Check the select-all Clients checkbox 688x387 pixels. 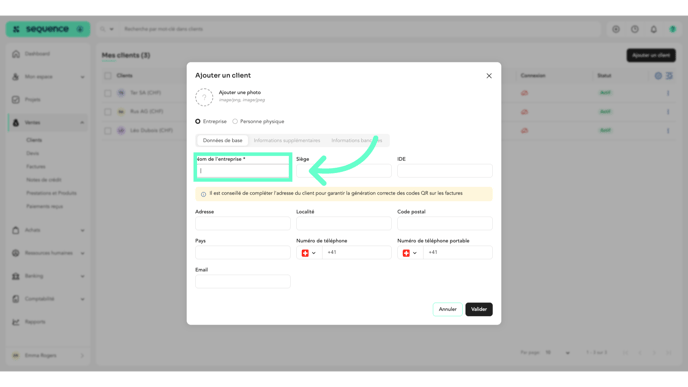coord(108,76)
